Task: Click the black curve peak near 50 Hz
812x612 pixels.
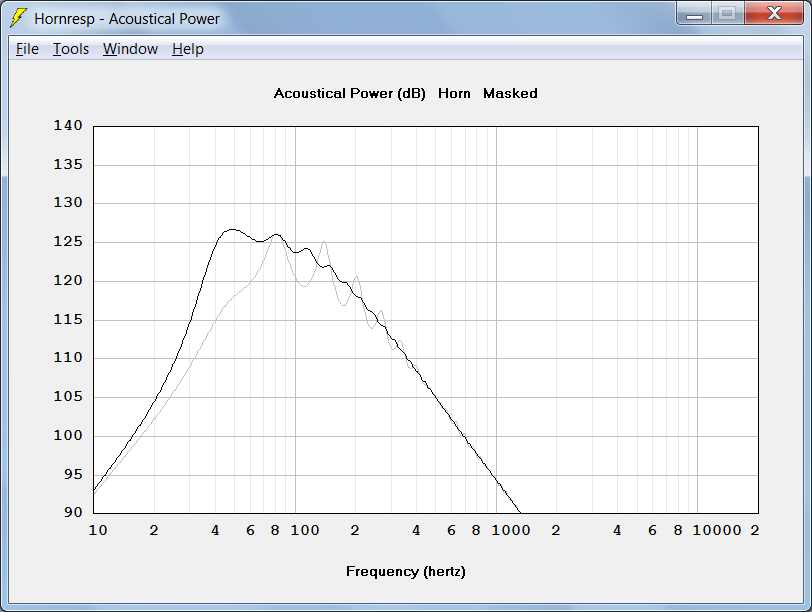Action: coord(232,229)
